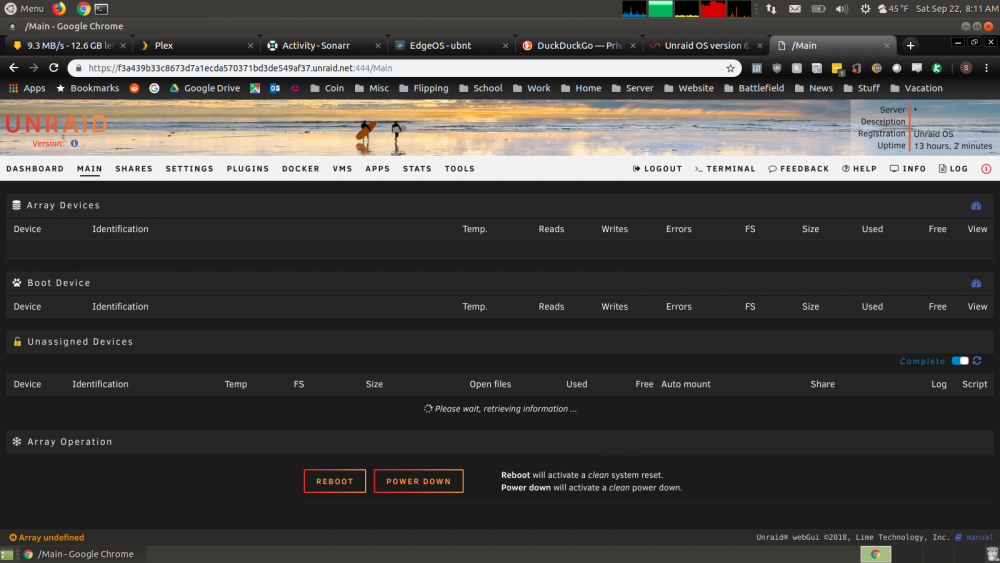Viewport: 1000px width, 563px height.
Task: Open the Google bookmark icon
Action: click(154, 88)
